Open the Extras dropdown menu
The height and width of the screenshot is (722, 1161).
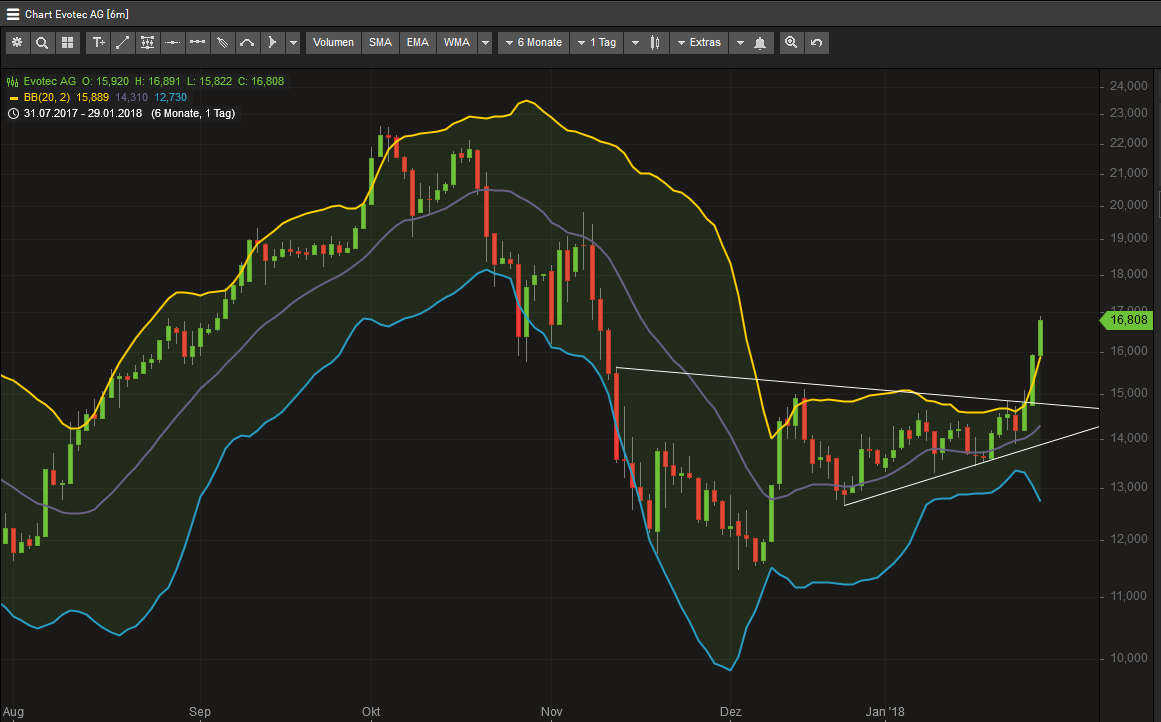[x=698, y=43]
